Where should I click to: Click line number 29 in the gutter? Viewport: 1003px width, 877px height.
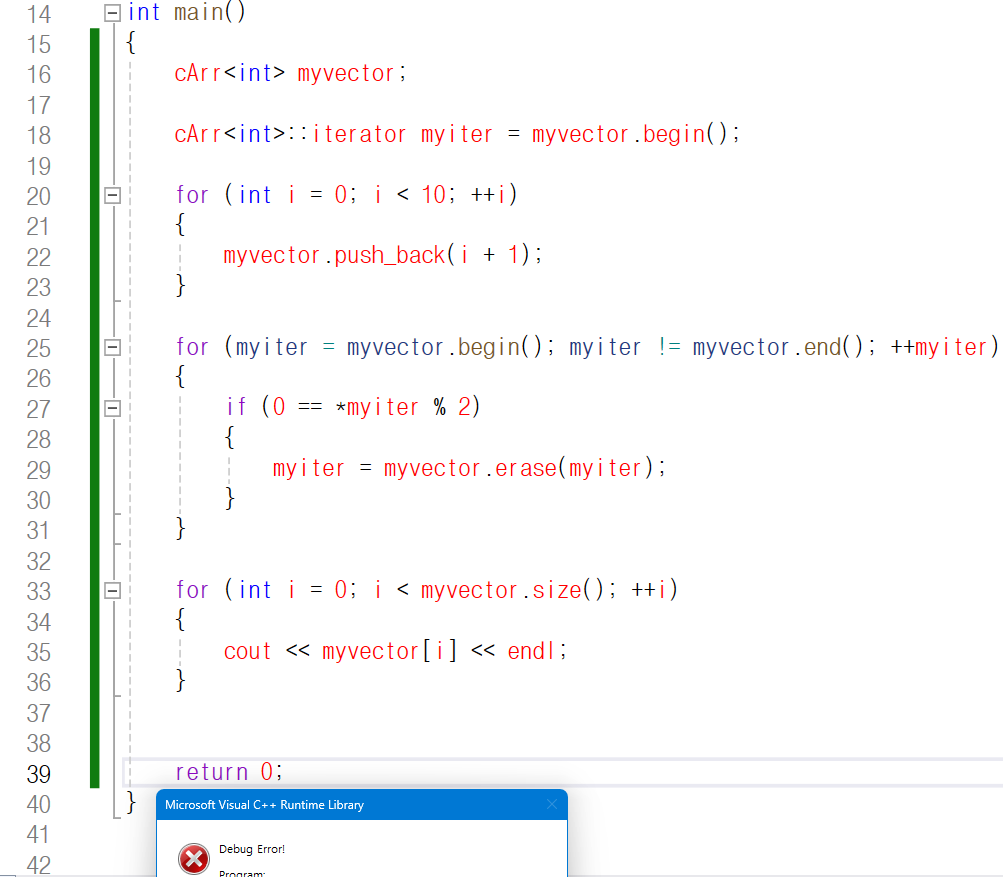pos(38,470)
